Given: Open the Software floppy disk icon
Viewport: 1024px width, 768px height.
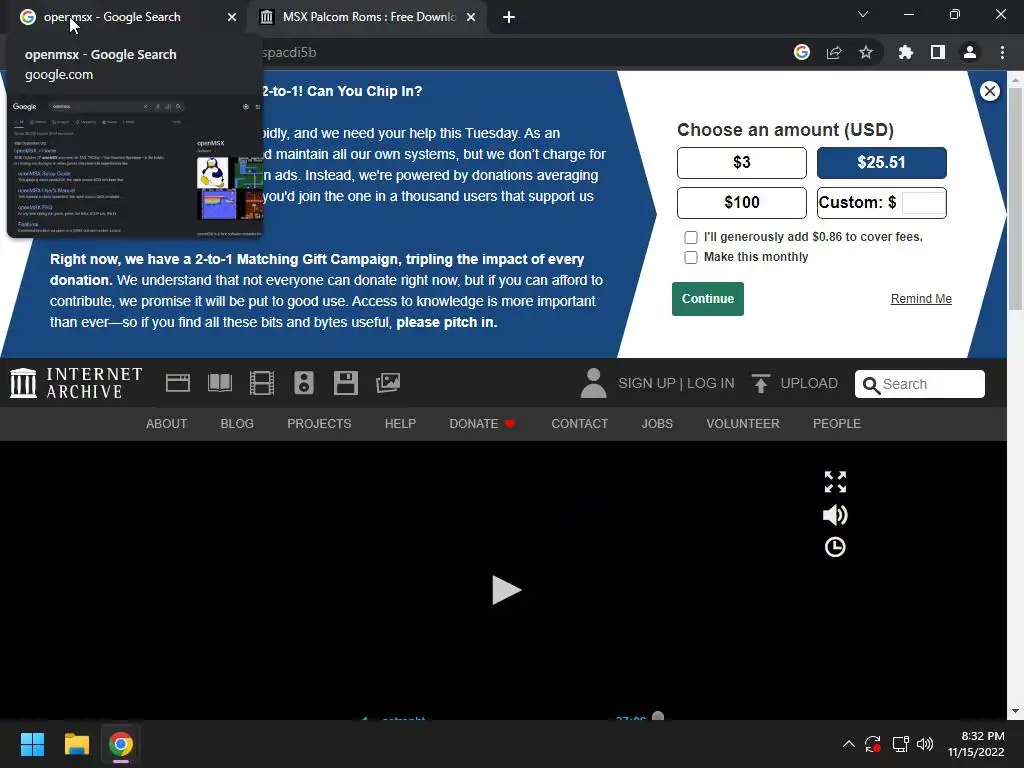Looking at the screenshot, I should pyautogui.click(x=345, y=383).
